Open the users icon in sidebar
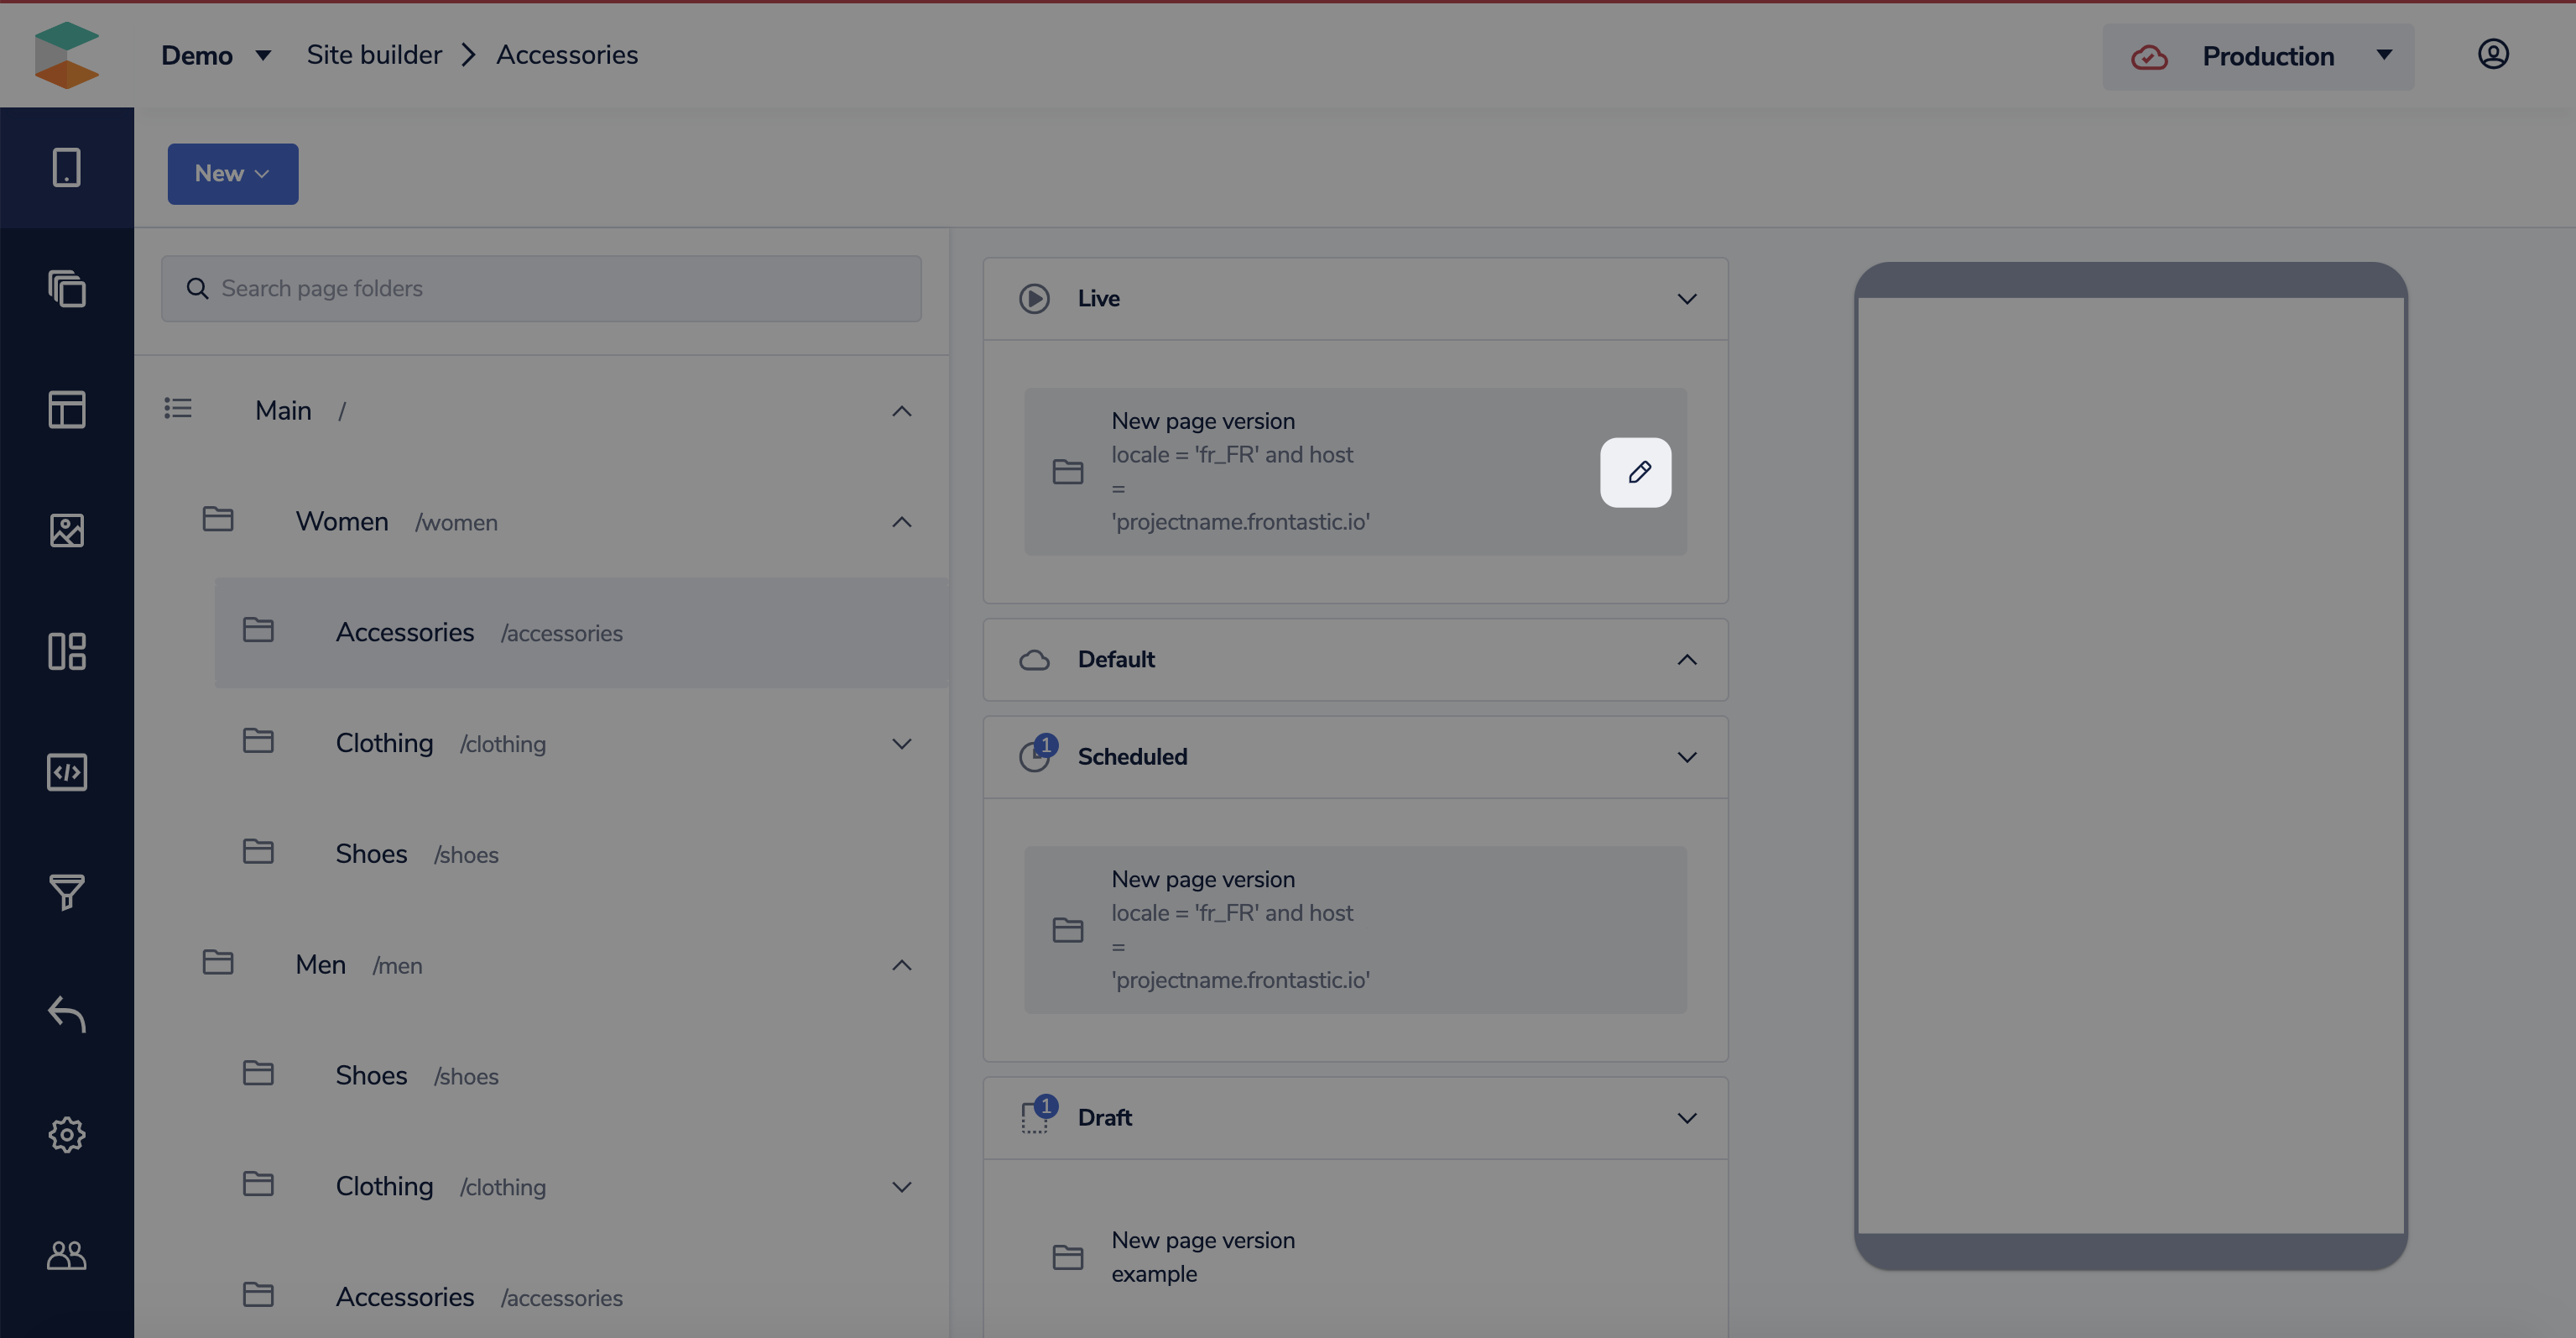The width and height of the screenshot is (2576, 1338). [x=66, y=1255]
